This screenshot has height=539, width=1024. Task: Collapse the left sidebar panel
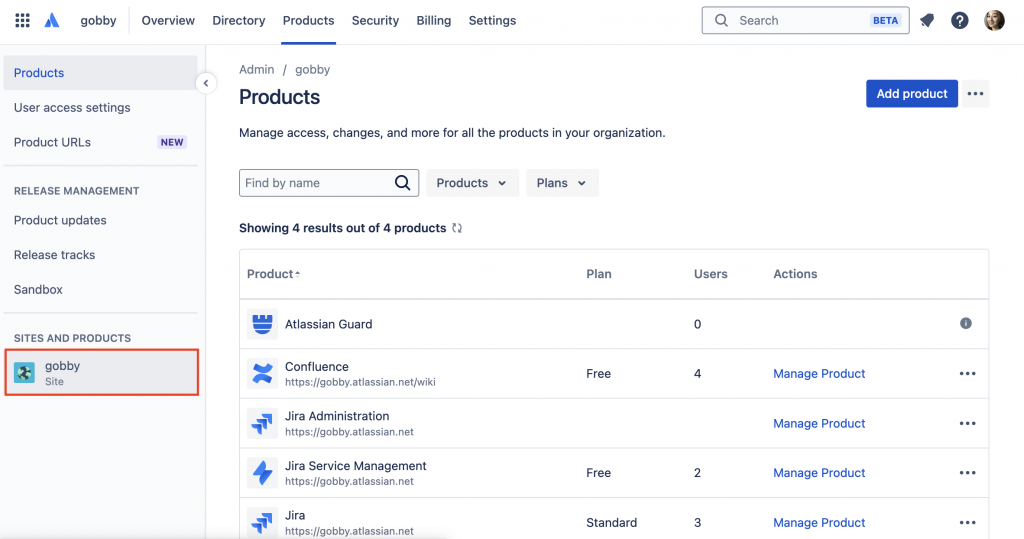(205, 83)
